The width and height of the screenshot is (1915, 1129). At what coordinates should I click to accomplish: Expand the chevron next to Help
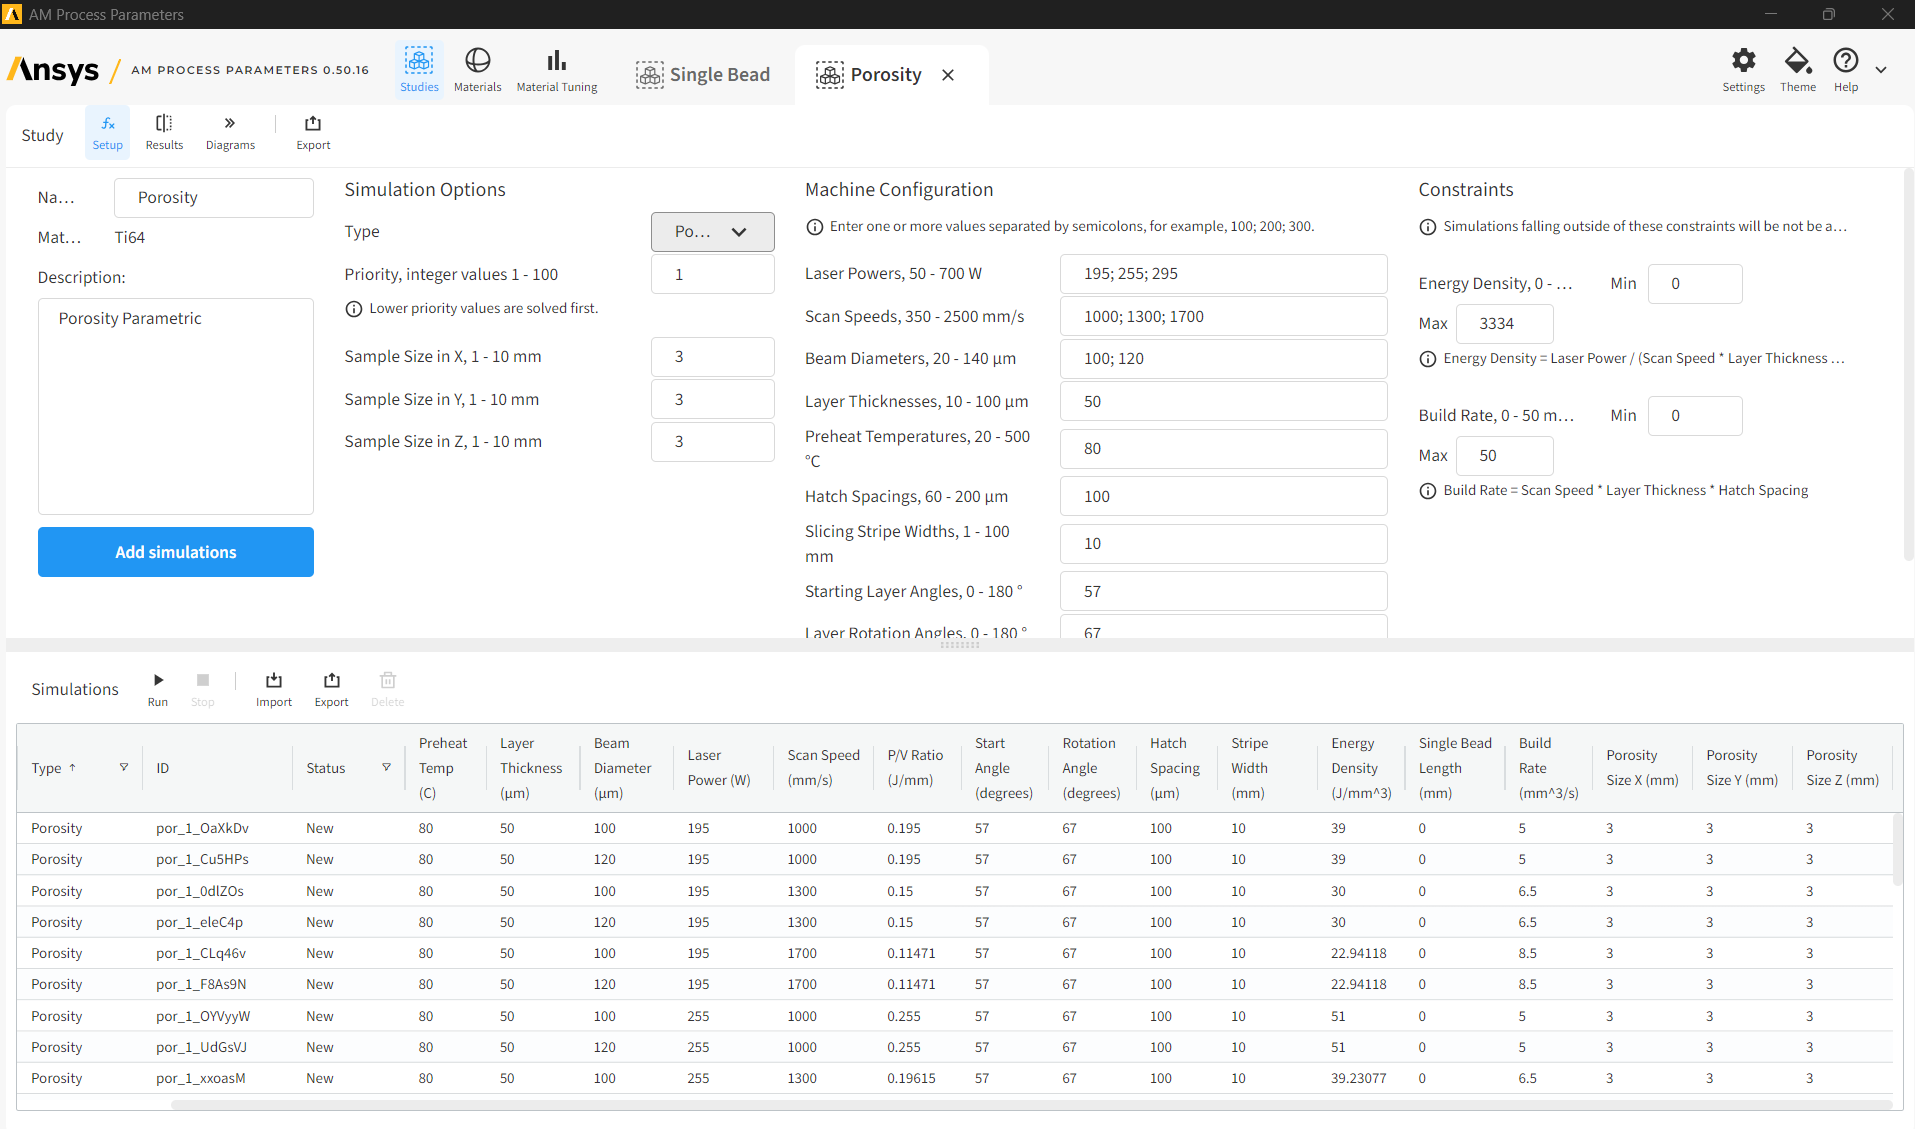pos(1881,70)
